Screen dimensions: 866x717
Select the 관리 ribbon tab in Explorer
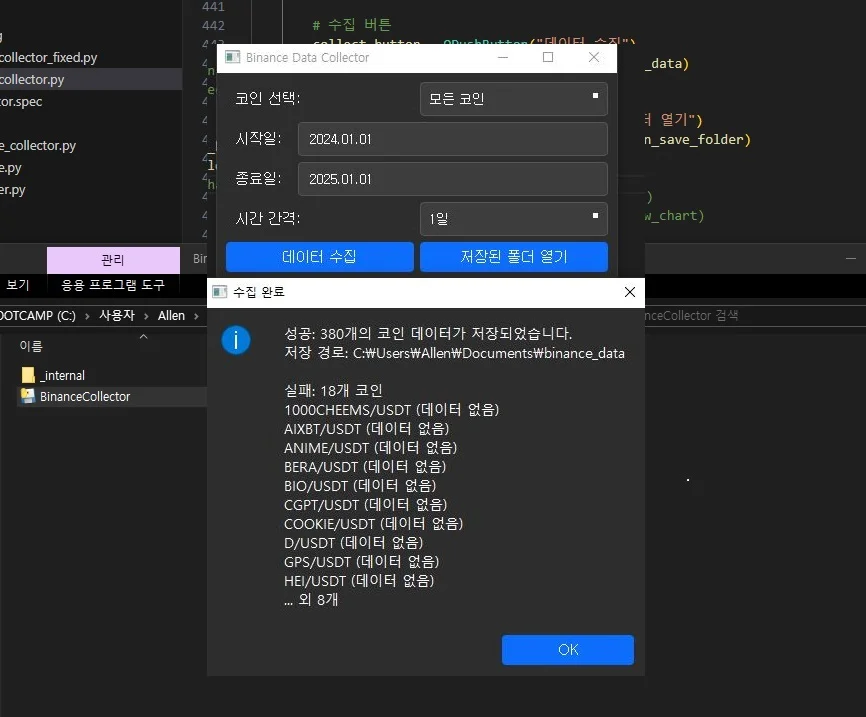click(x=113, y=260)
